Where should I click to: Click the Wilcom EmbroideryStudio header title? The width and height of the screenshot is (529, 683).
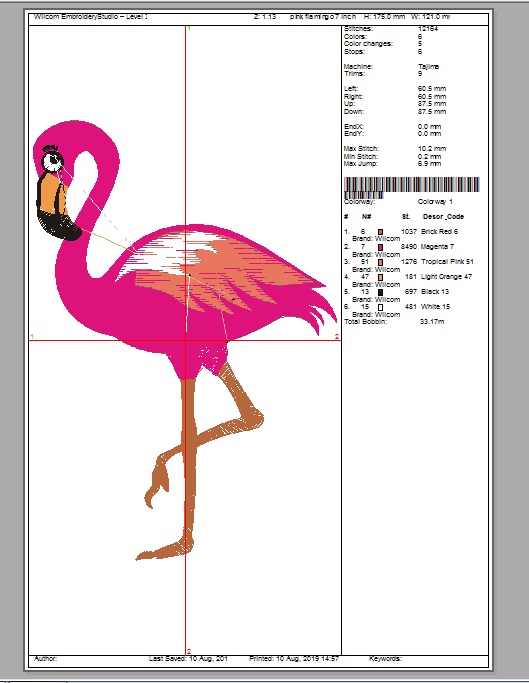91,17
